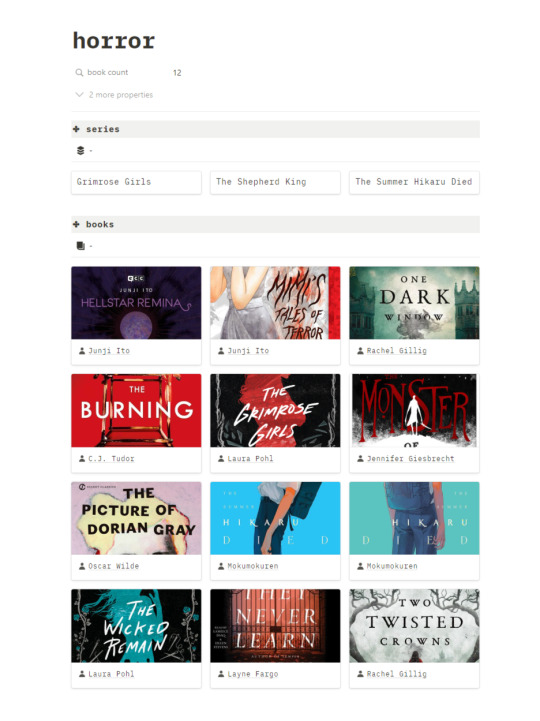Open The Grimrose Girls book cover
The width and height of the screenshot is (540, 721).
[x=275, y=411]
